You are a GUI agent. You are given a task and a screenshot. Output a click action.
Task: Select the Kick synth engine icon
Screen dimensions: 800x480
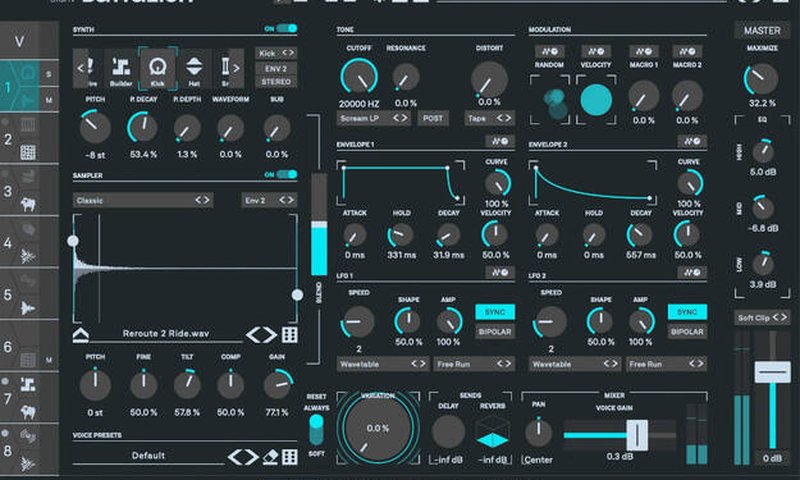pos(157,68)
